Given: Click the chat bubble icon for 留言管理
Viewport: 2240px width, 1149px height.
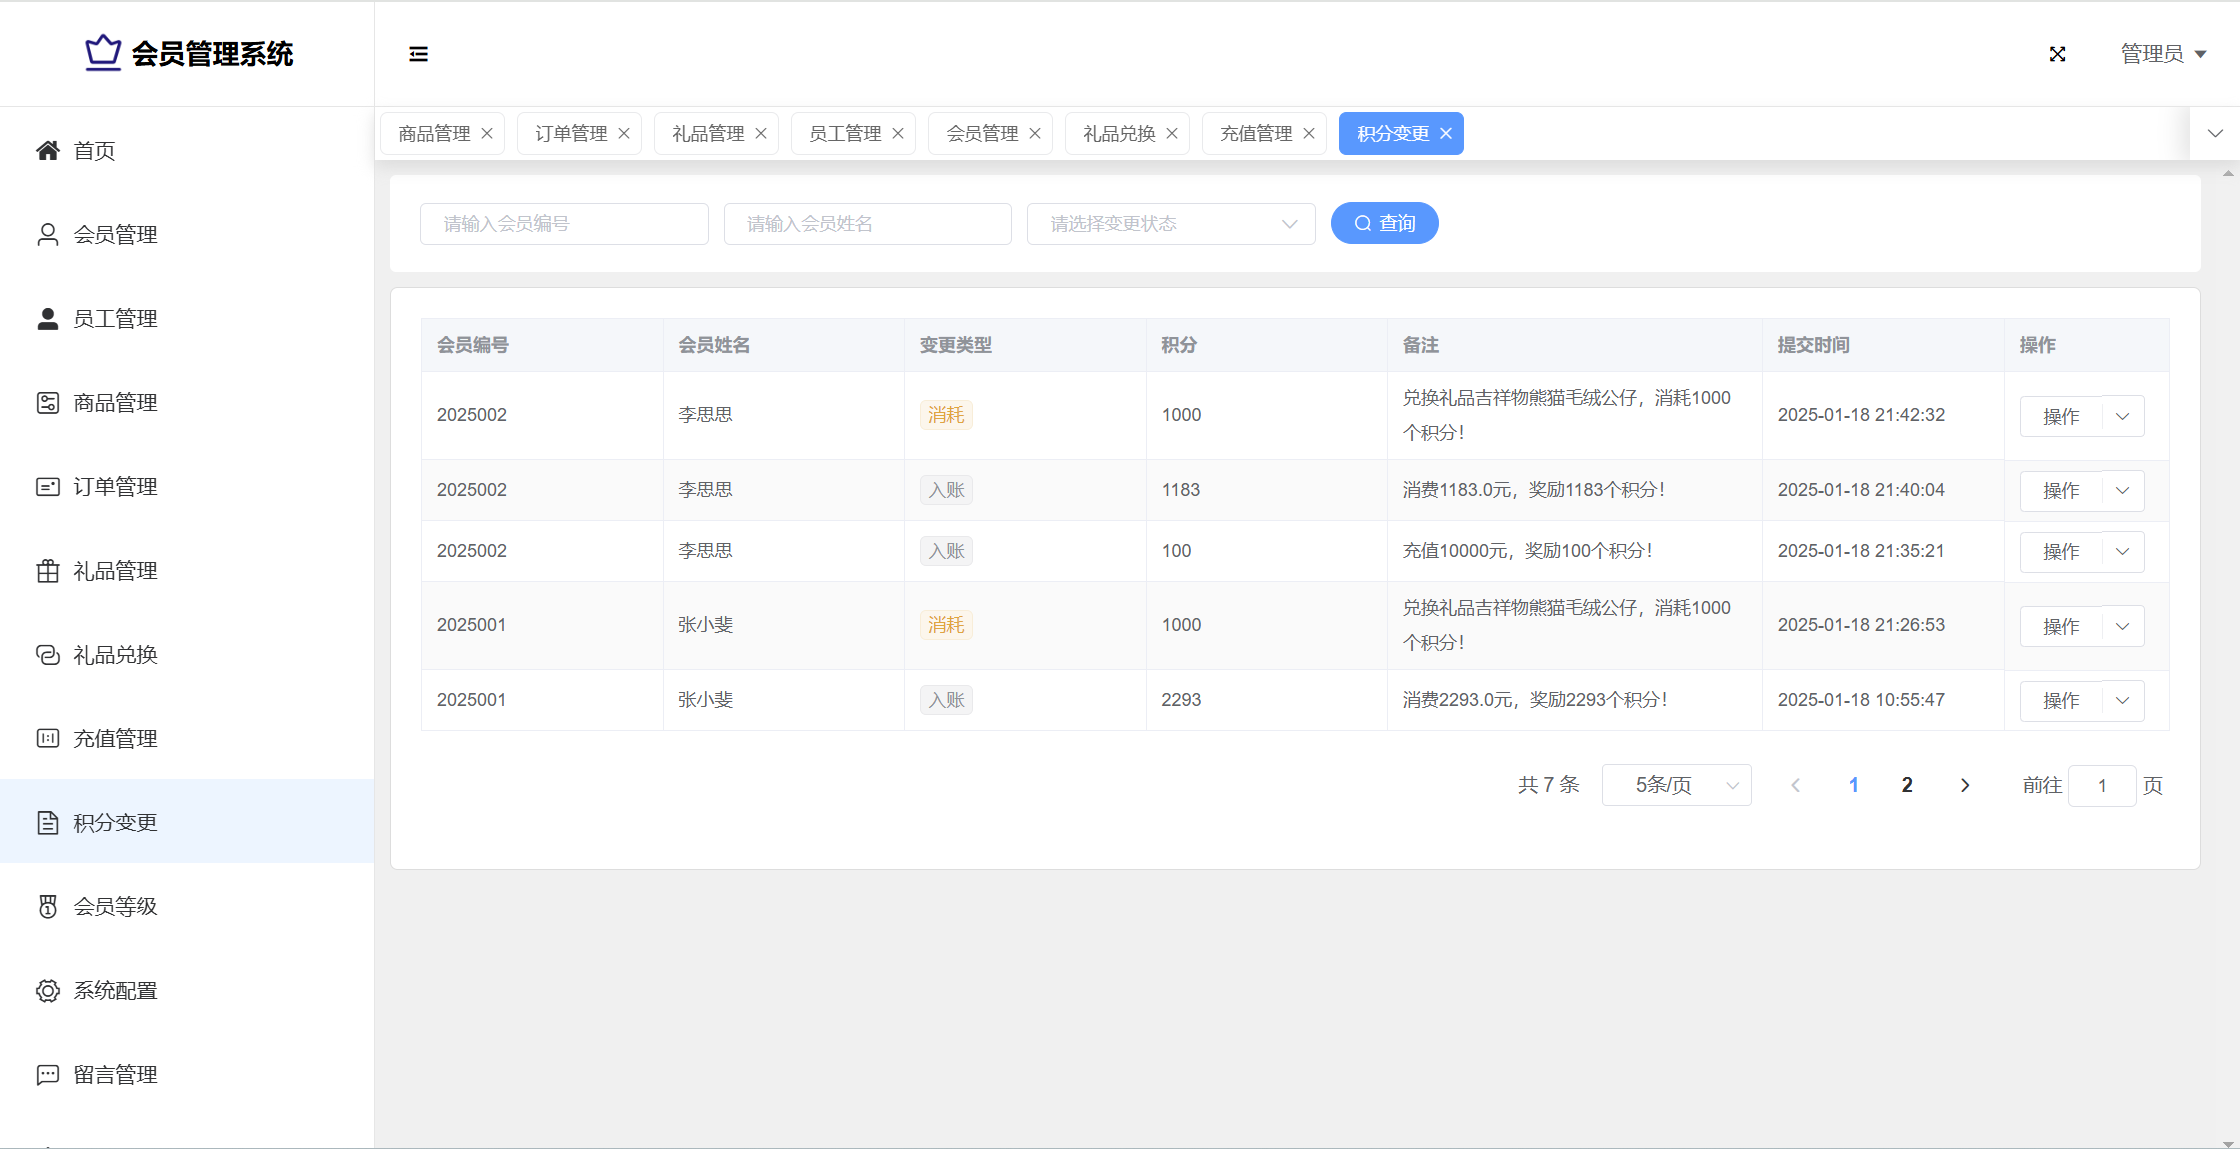Looking at the screenshot, I should point(48,1075).
